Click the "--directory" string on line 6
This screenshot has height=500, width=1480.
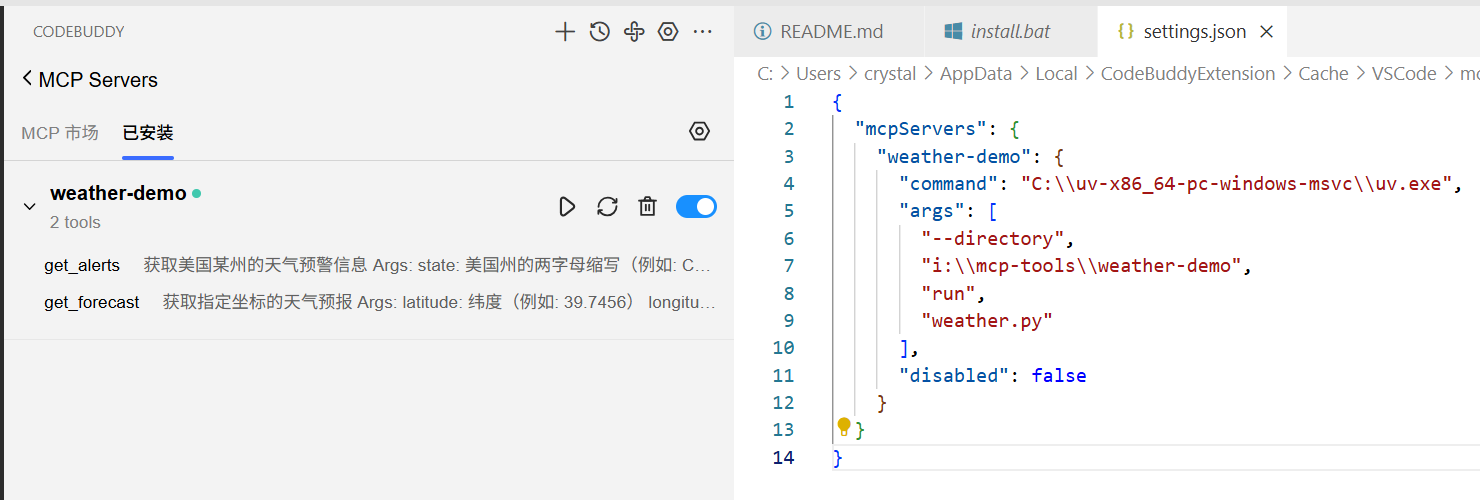pos(992,238)
